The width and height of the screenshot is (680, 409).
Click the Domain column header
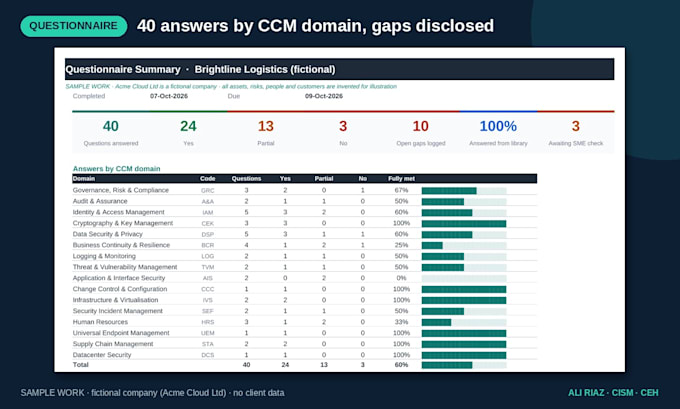click(x=84, y=179)
